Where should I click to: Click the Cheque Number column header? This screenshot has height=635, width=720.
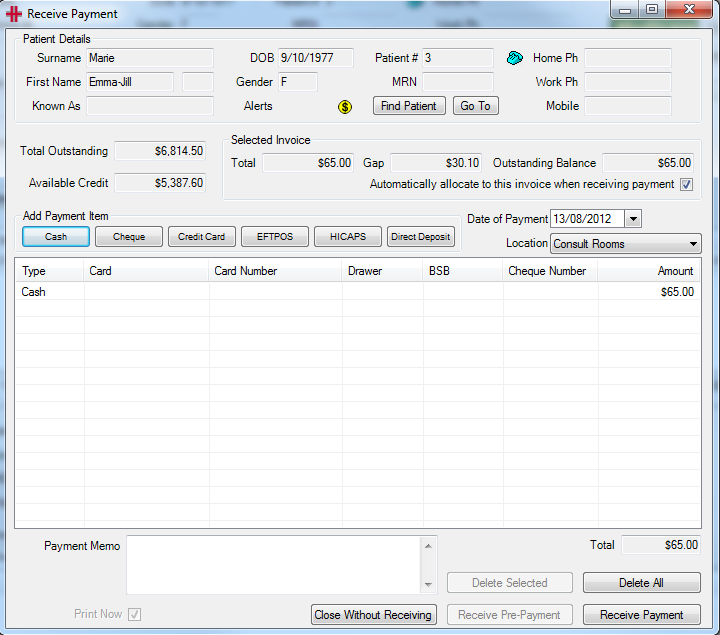[551, 271]
